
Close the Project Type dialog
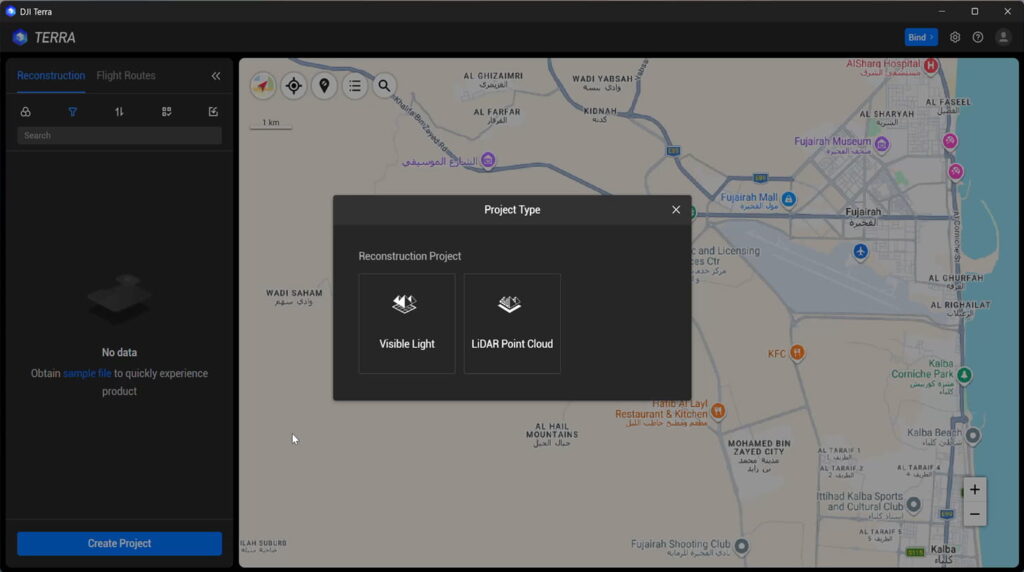676,210
